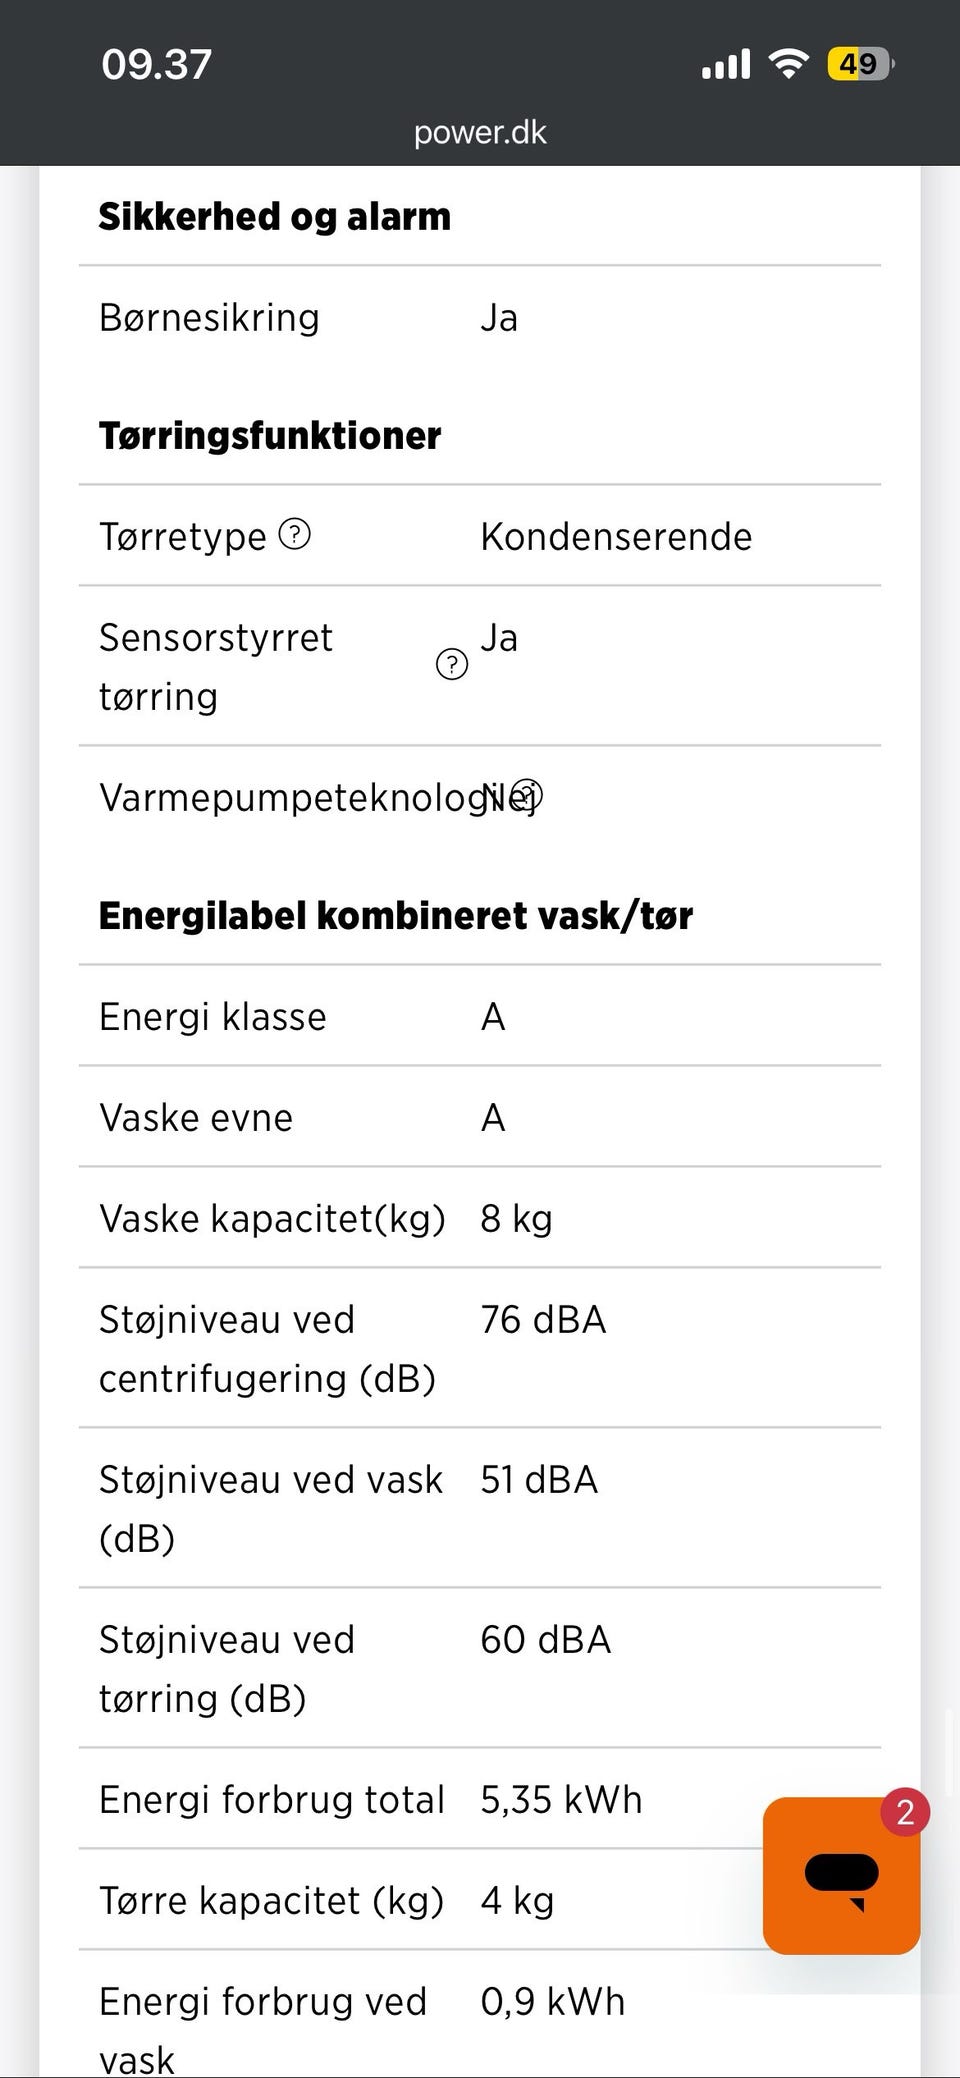Tap the 5,35 kWh energy value
The height and width of the screenshot is (2078, 960).
tap(561, 1800)
